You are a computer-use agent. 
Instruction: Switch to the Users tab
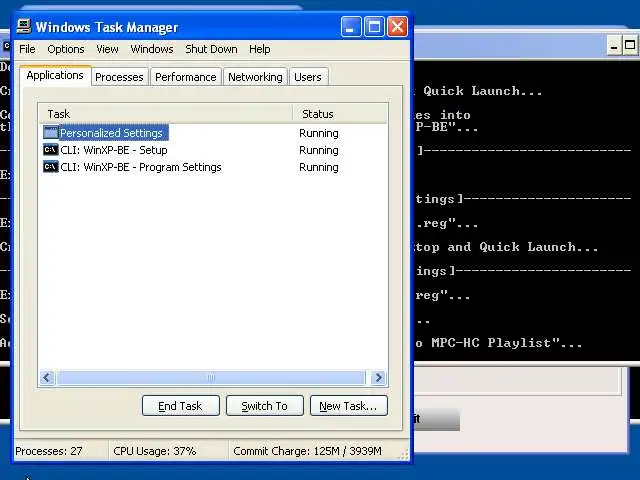coord(308,77)
